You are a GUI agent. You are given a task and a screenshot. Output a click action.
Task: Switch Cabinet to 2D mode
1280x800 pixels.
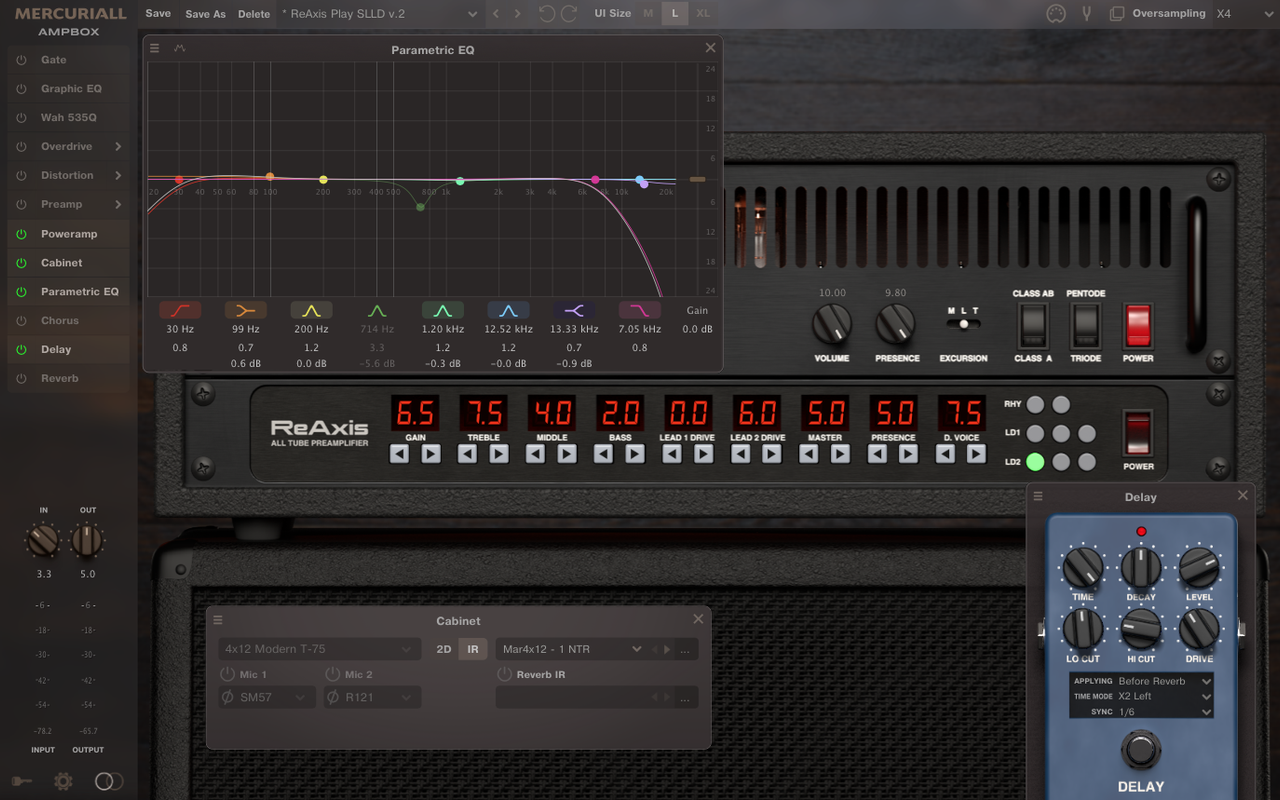point(444,649)
